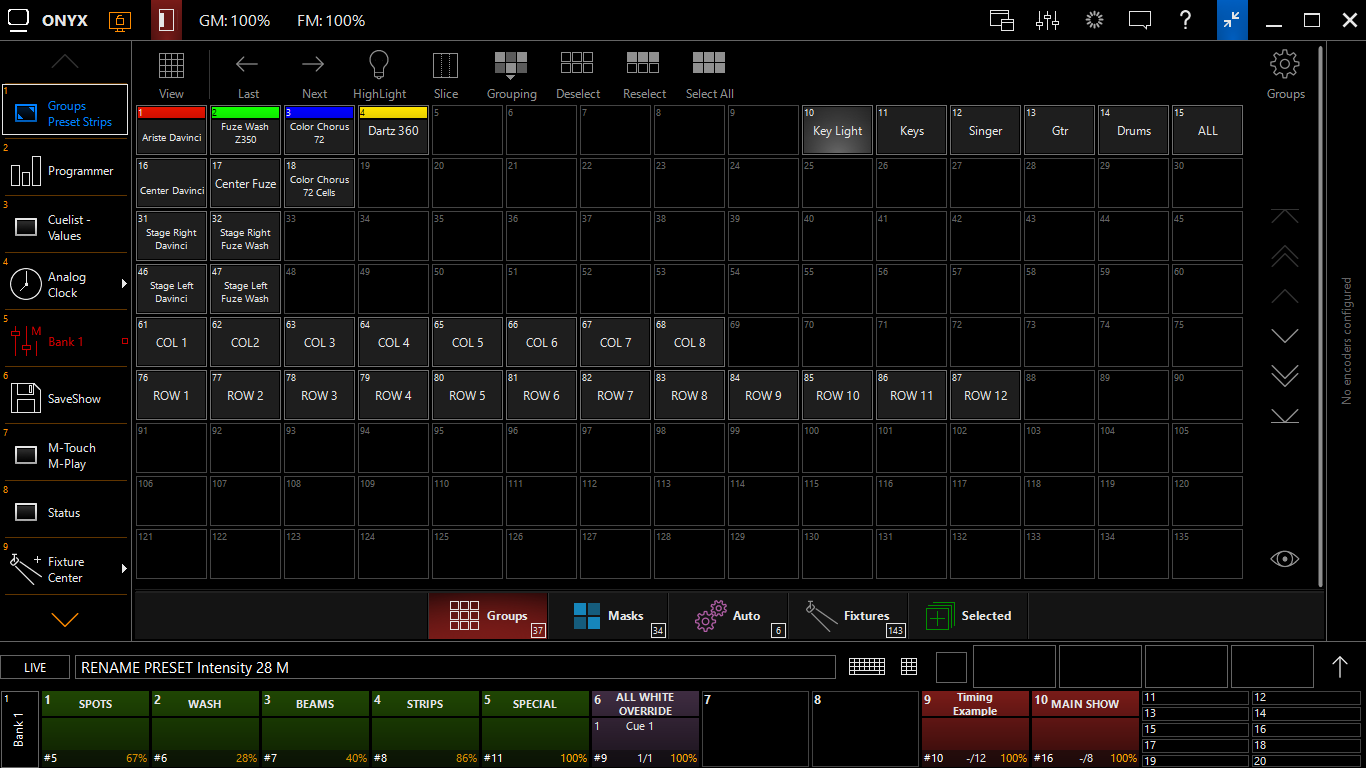This screenshot has height=768, width=1366.
Task: Select the Drums group
Action: (1133, 130)
